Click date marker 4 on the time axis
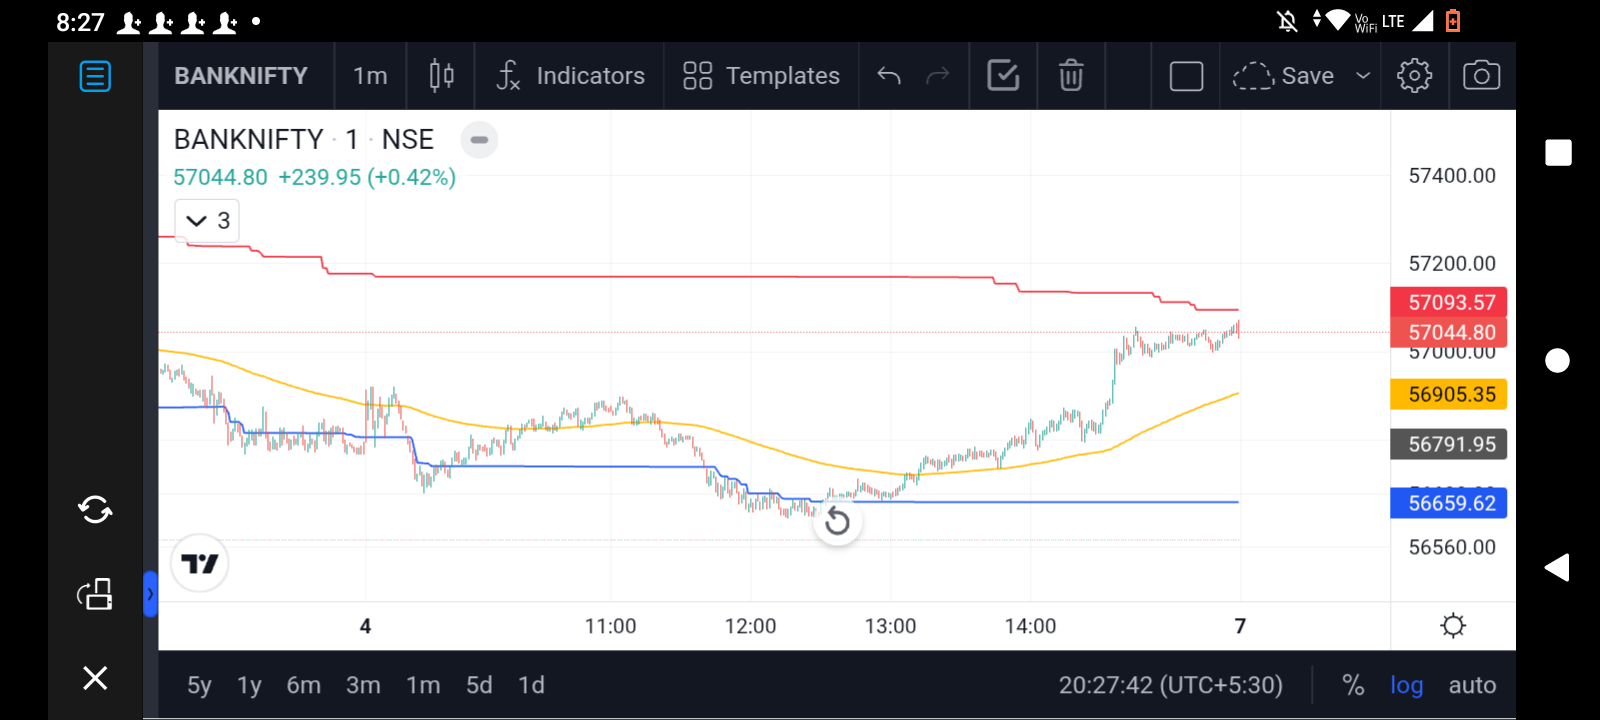 click(x=365, y=626)
